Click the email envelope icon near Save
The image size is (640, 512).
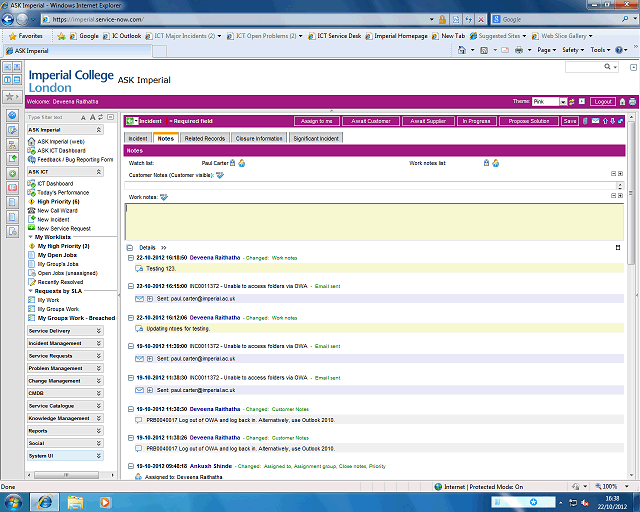click(597, 121)
